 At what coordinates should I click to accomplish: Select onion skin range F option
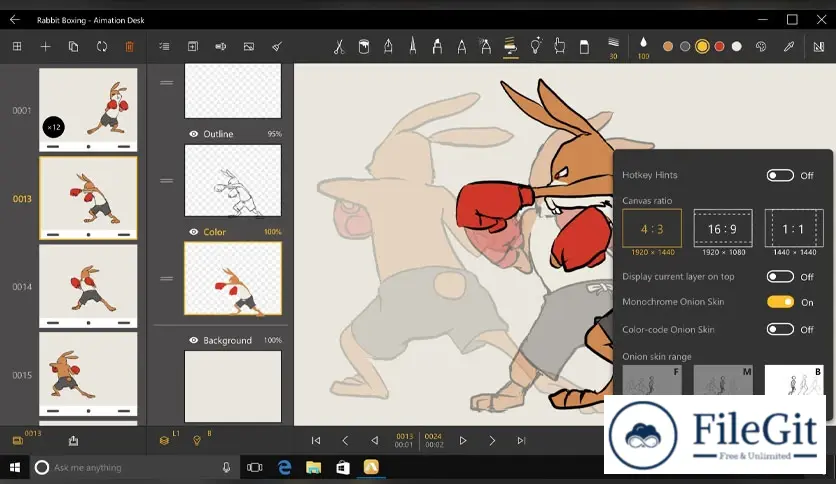(x=652, y=380)
